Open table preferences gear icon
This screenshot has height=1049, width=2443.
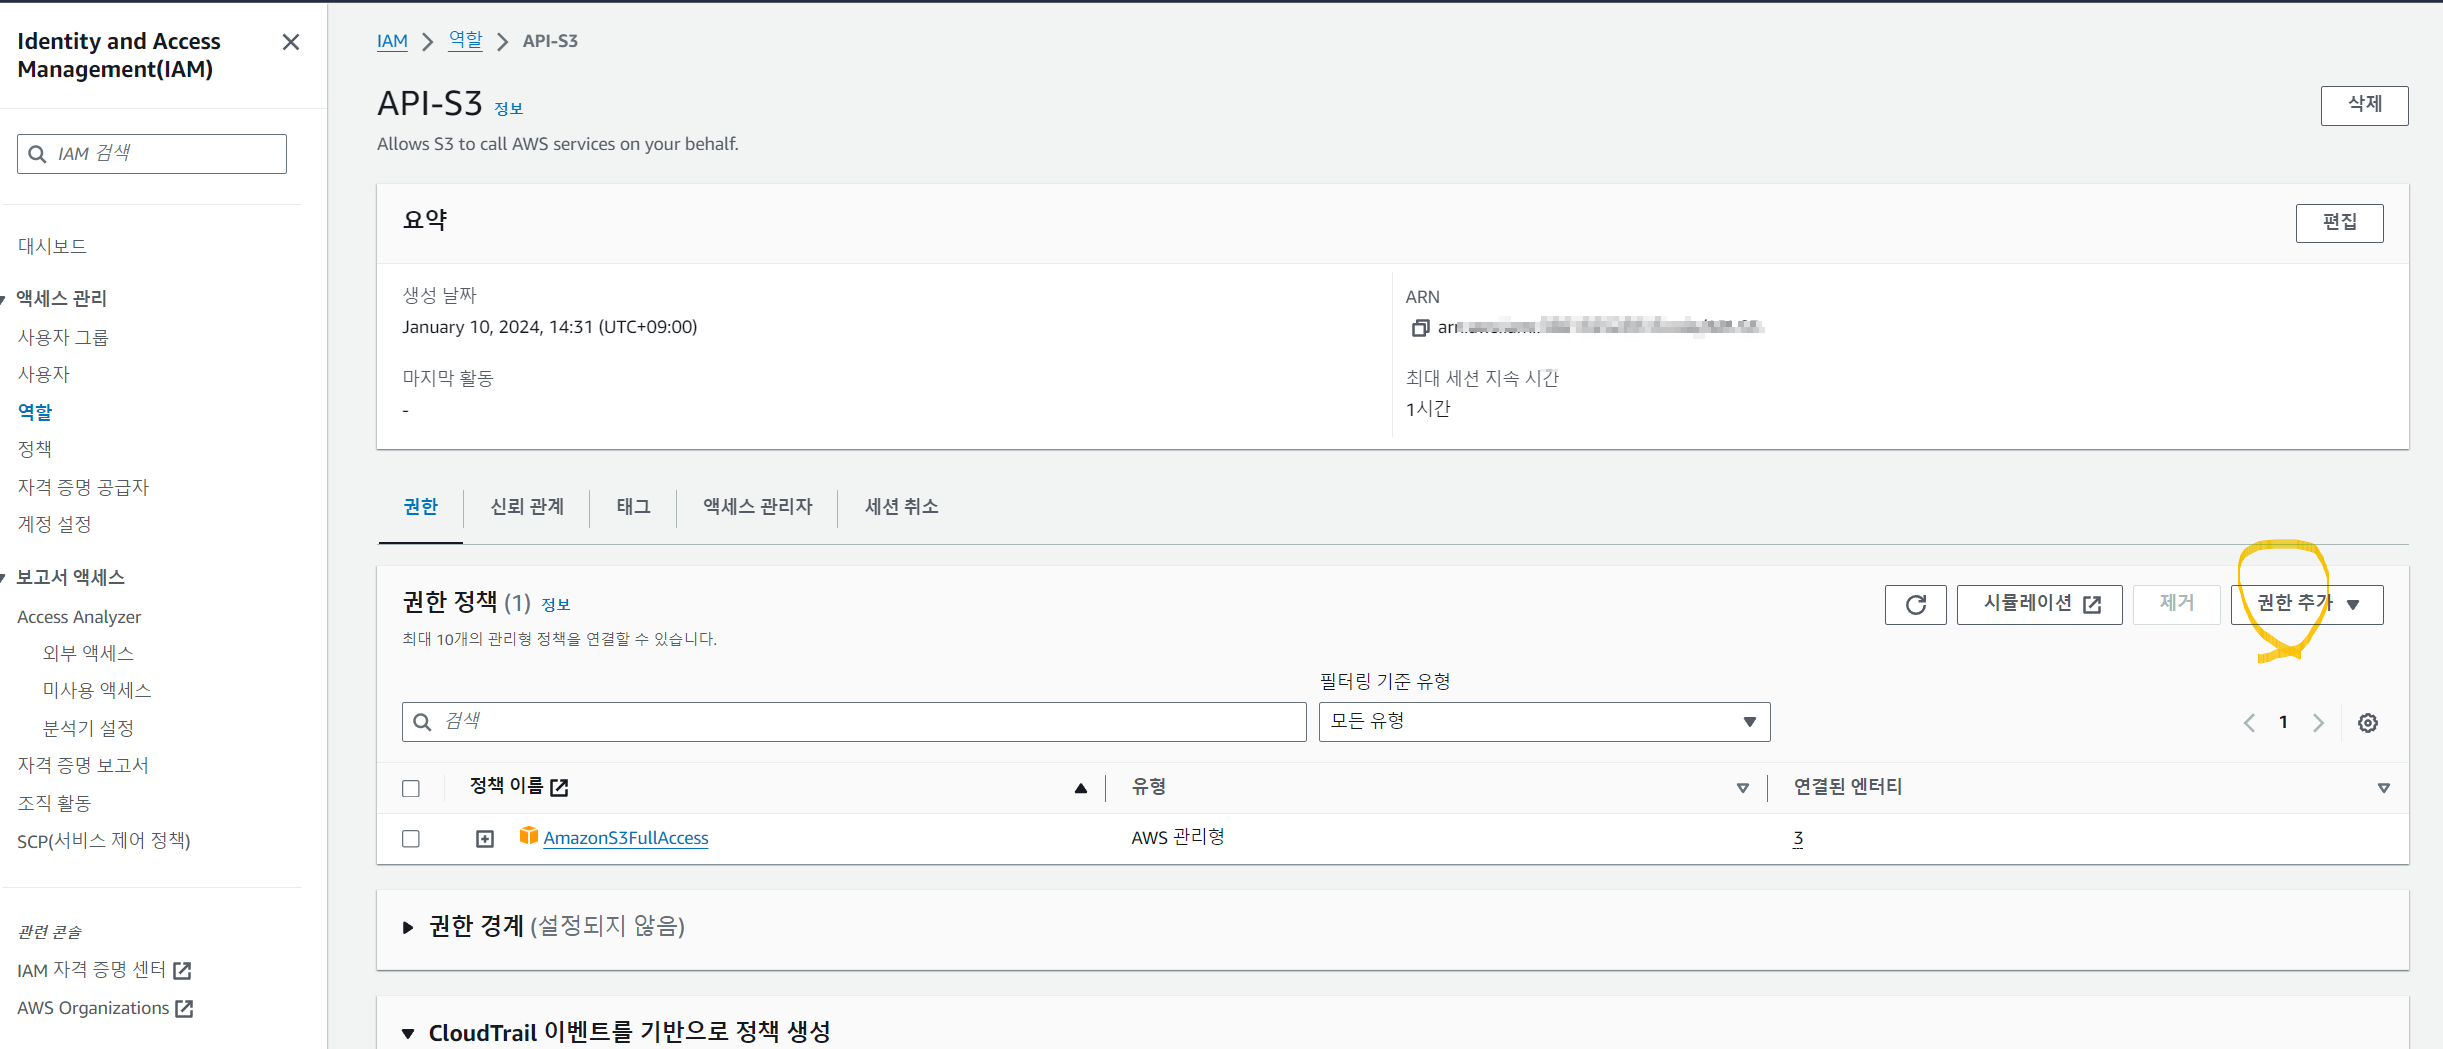pyautogui.click(x=2368, y=723)
